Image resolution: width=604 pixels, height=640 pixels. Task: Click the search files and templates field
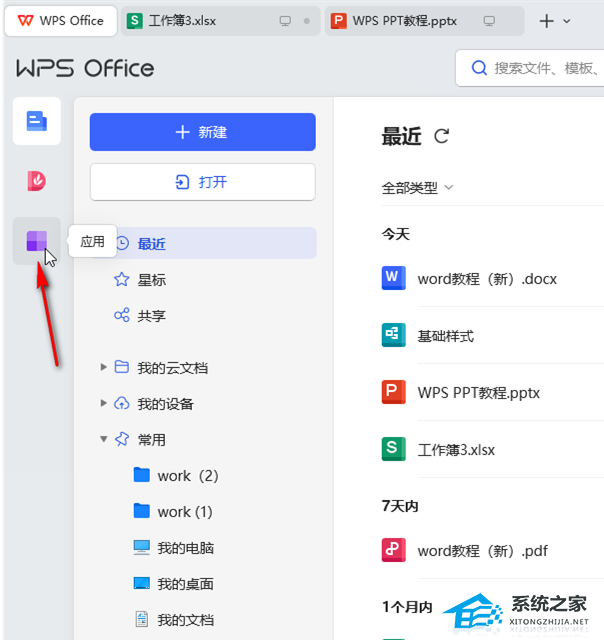pos(530,68)
